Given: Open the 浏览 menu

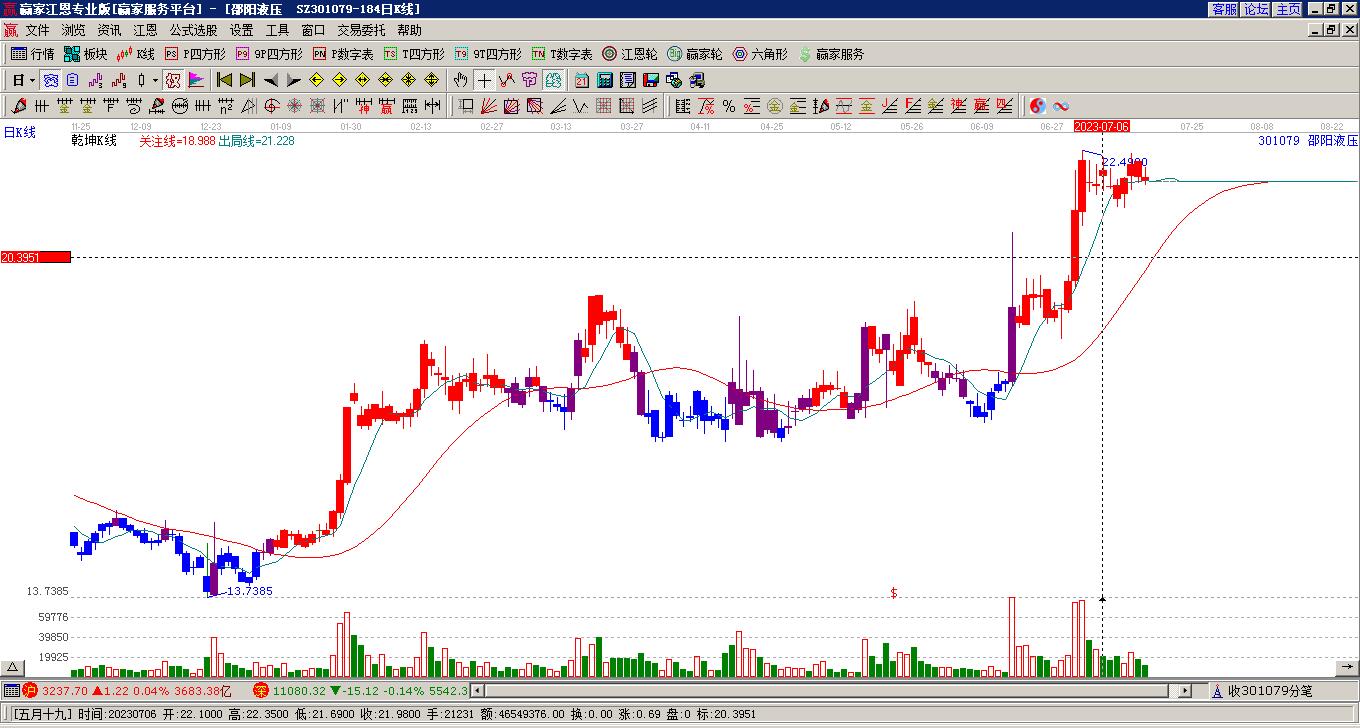Looking at the screenshot, I should pyautogui.click(x=73, y=31).
